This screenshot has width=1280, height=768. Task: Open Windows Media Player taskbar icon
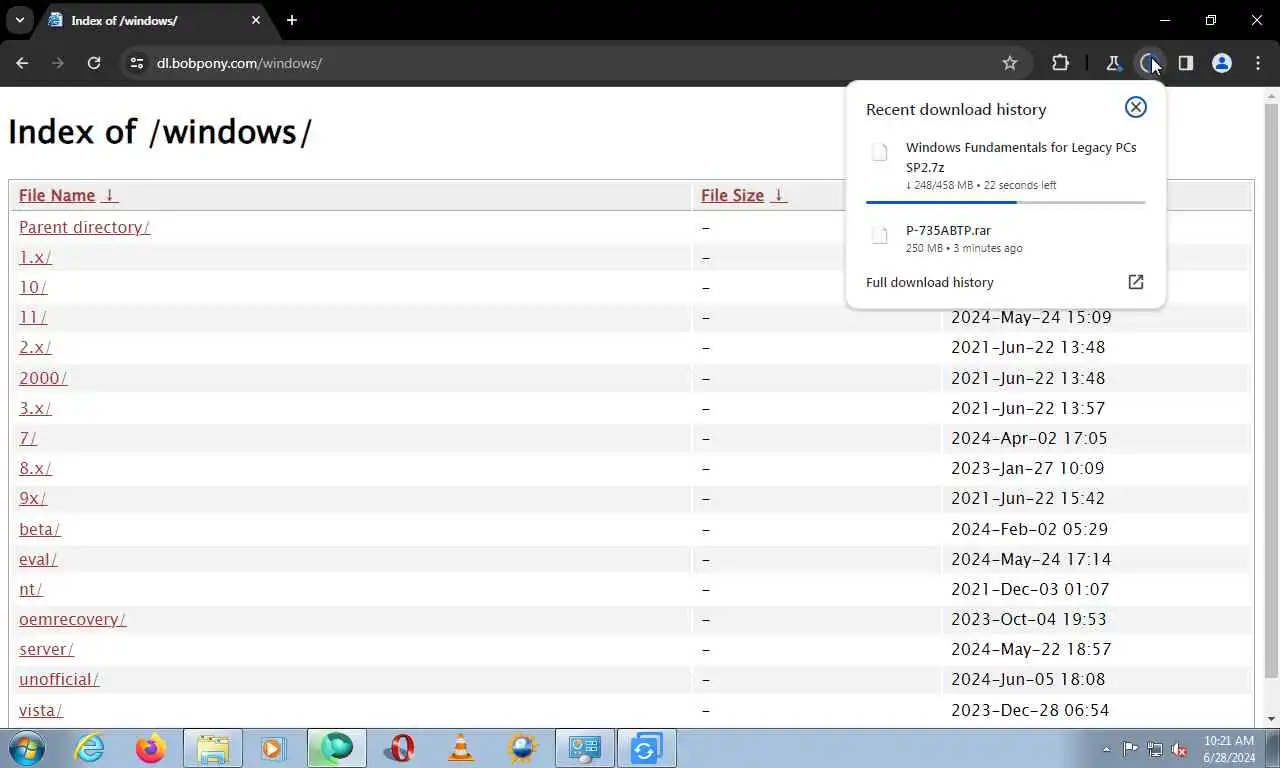(273, 748)
